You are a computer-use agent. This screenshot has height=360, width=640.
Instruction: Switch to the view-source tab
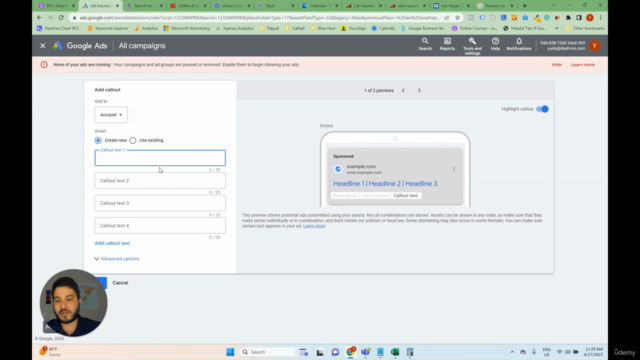pos(408,6)
